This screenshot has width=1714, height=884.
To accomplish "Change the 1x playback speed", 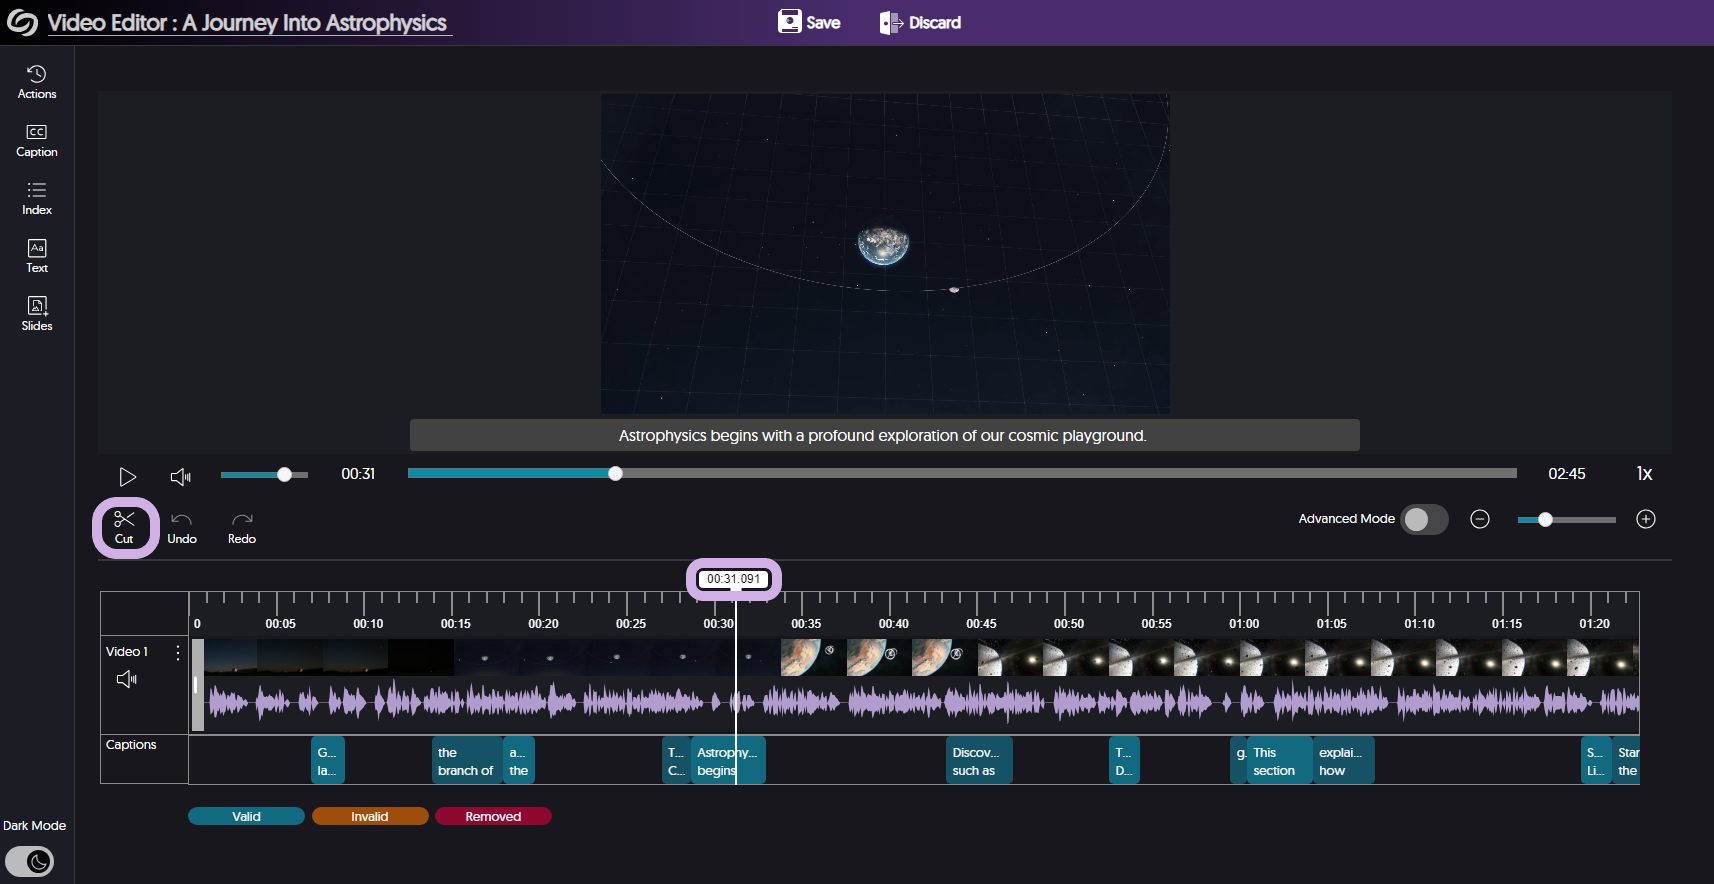I will coord(1643,474).
